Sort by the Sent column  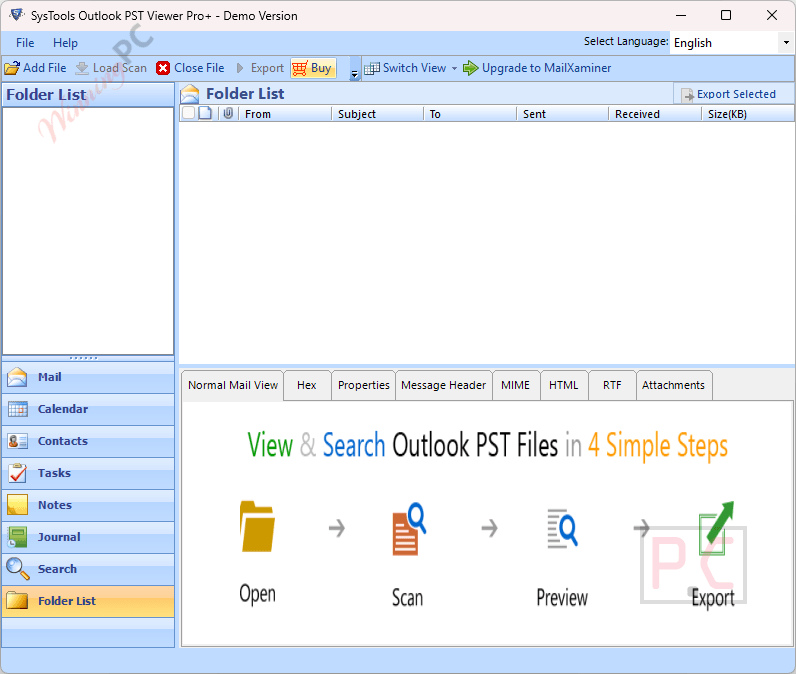pos(562,114)
